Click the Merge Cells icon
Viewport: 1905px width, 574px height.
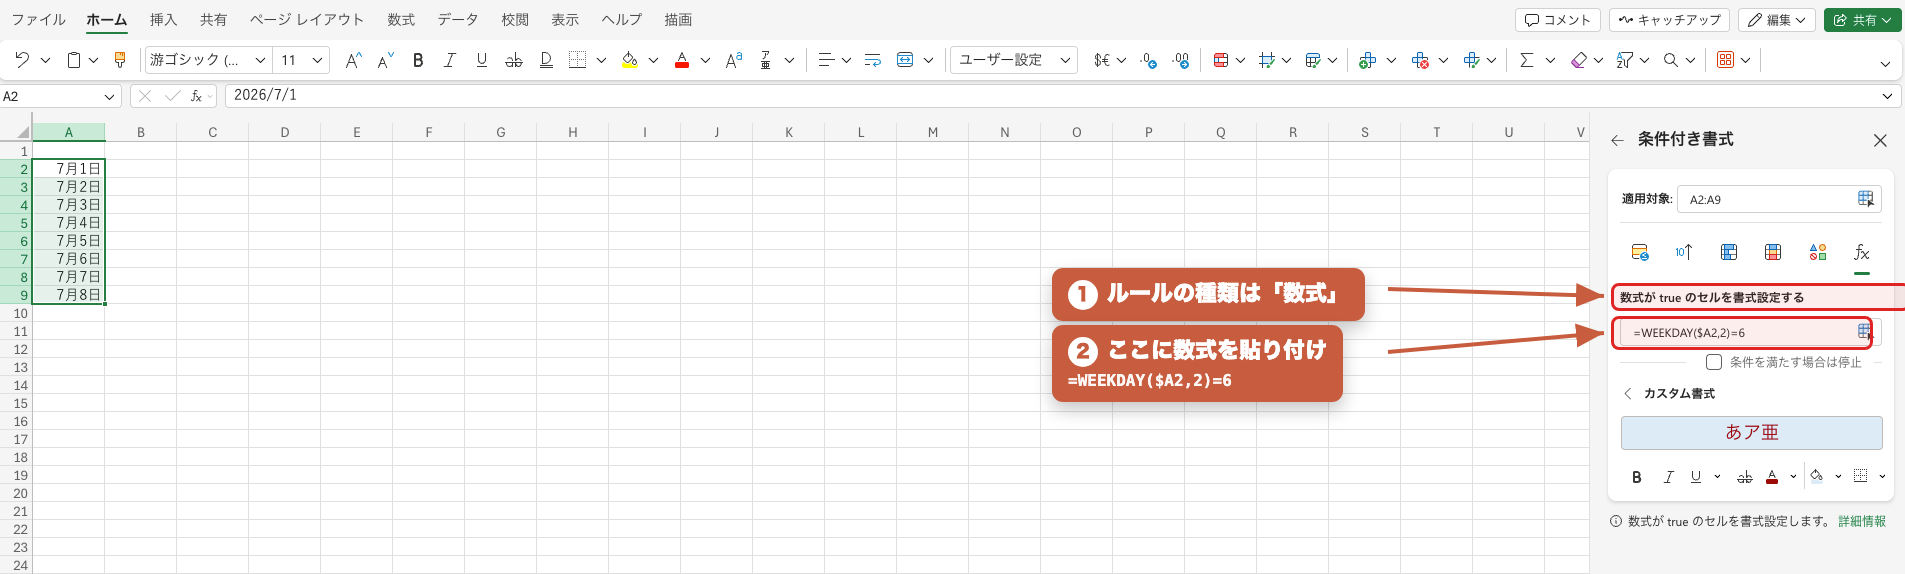point(905,60)
